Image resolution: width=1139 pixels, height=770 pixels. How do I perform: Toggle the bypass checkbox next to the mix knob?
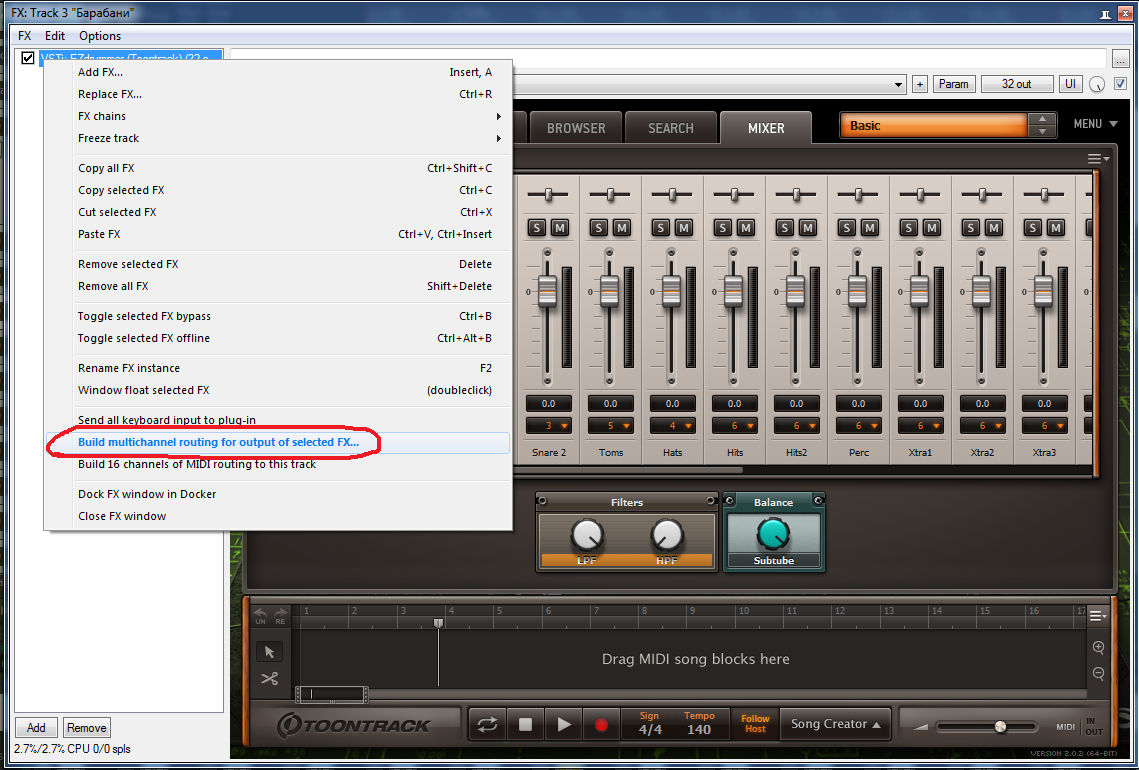1121,84
